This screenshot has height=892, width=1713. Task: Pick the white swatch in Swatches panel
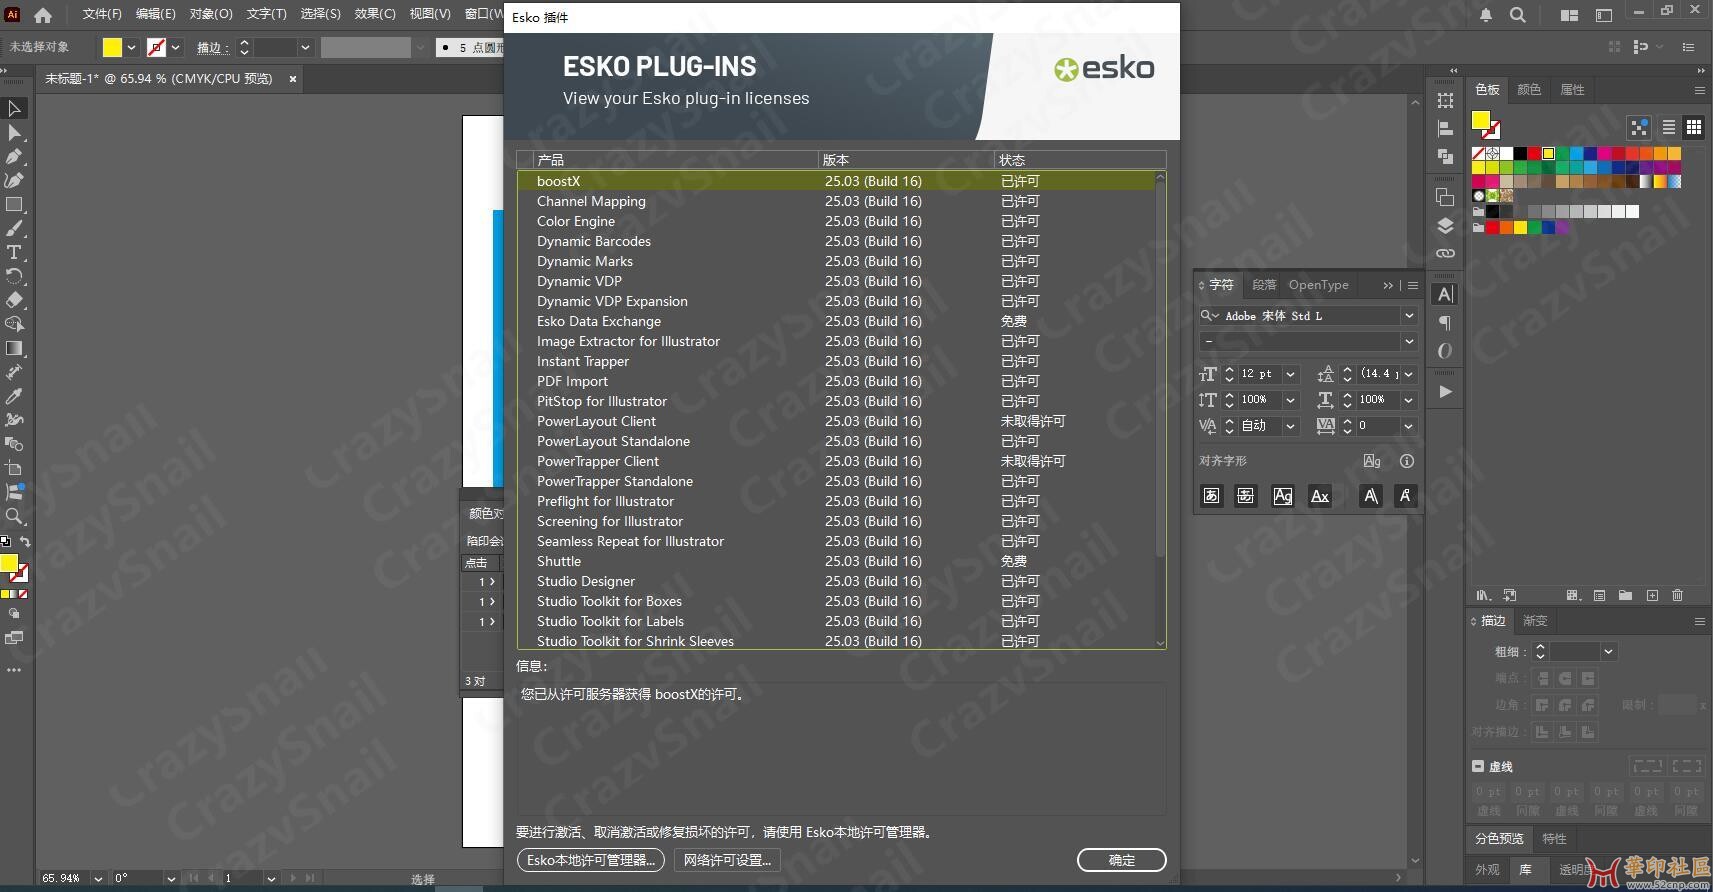1506,154
